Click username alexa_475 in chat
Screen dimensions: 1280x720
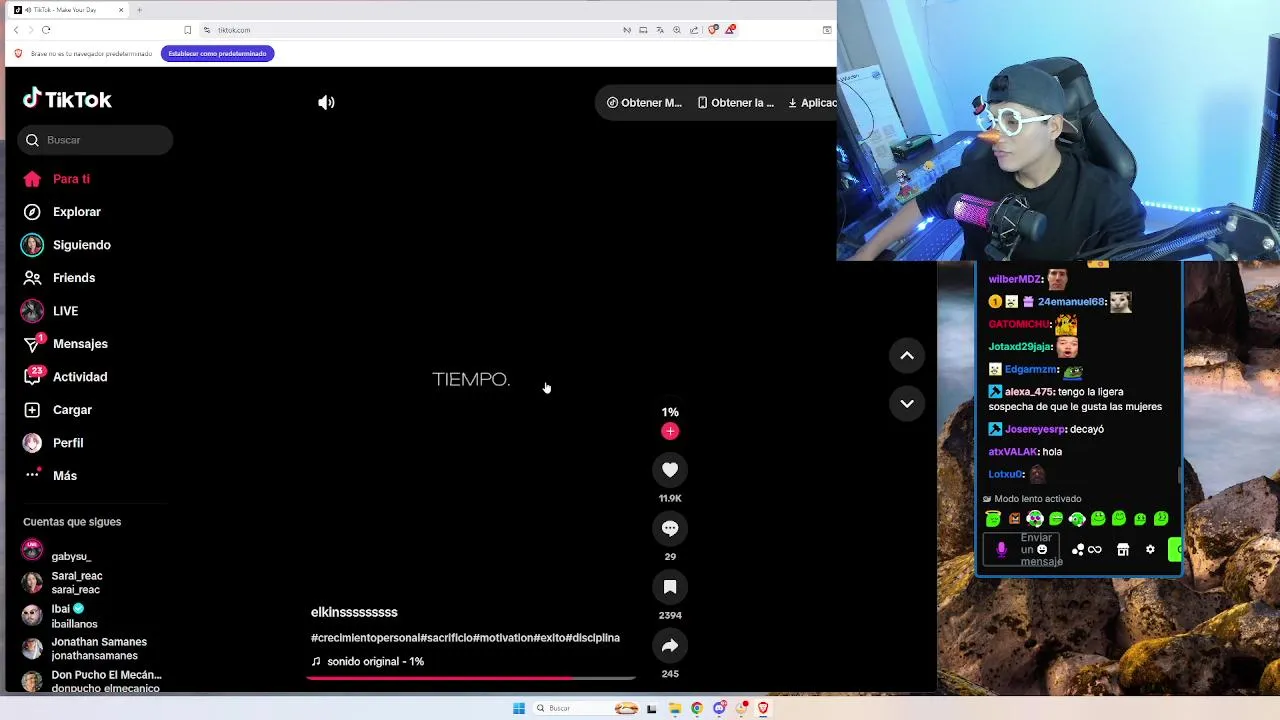1029,392
